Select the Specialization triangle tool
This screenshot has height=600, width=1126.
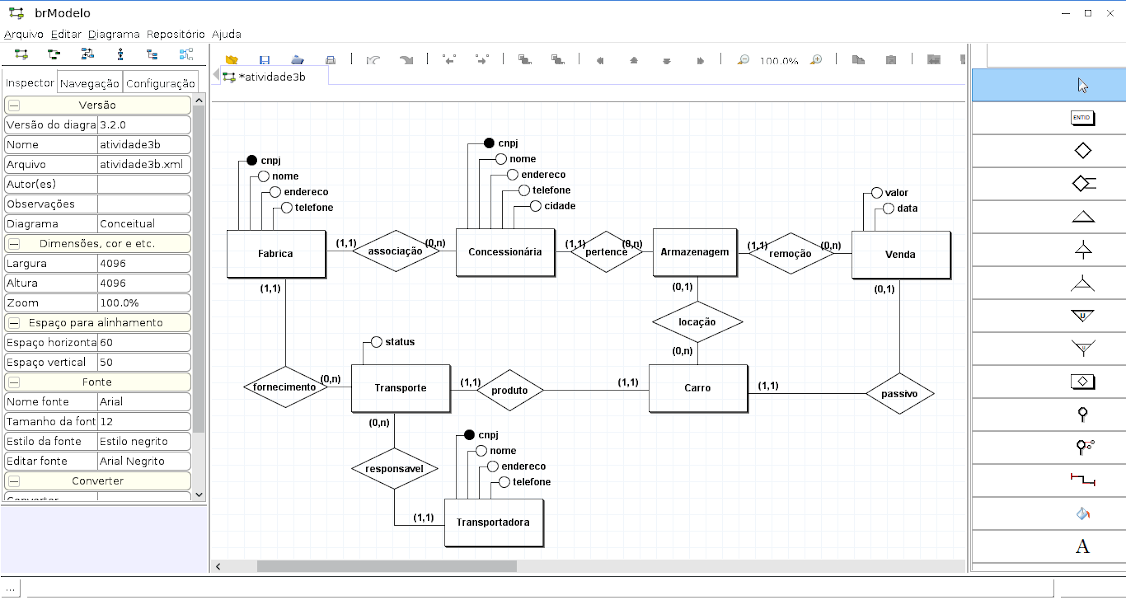tap(1082, 217)
